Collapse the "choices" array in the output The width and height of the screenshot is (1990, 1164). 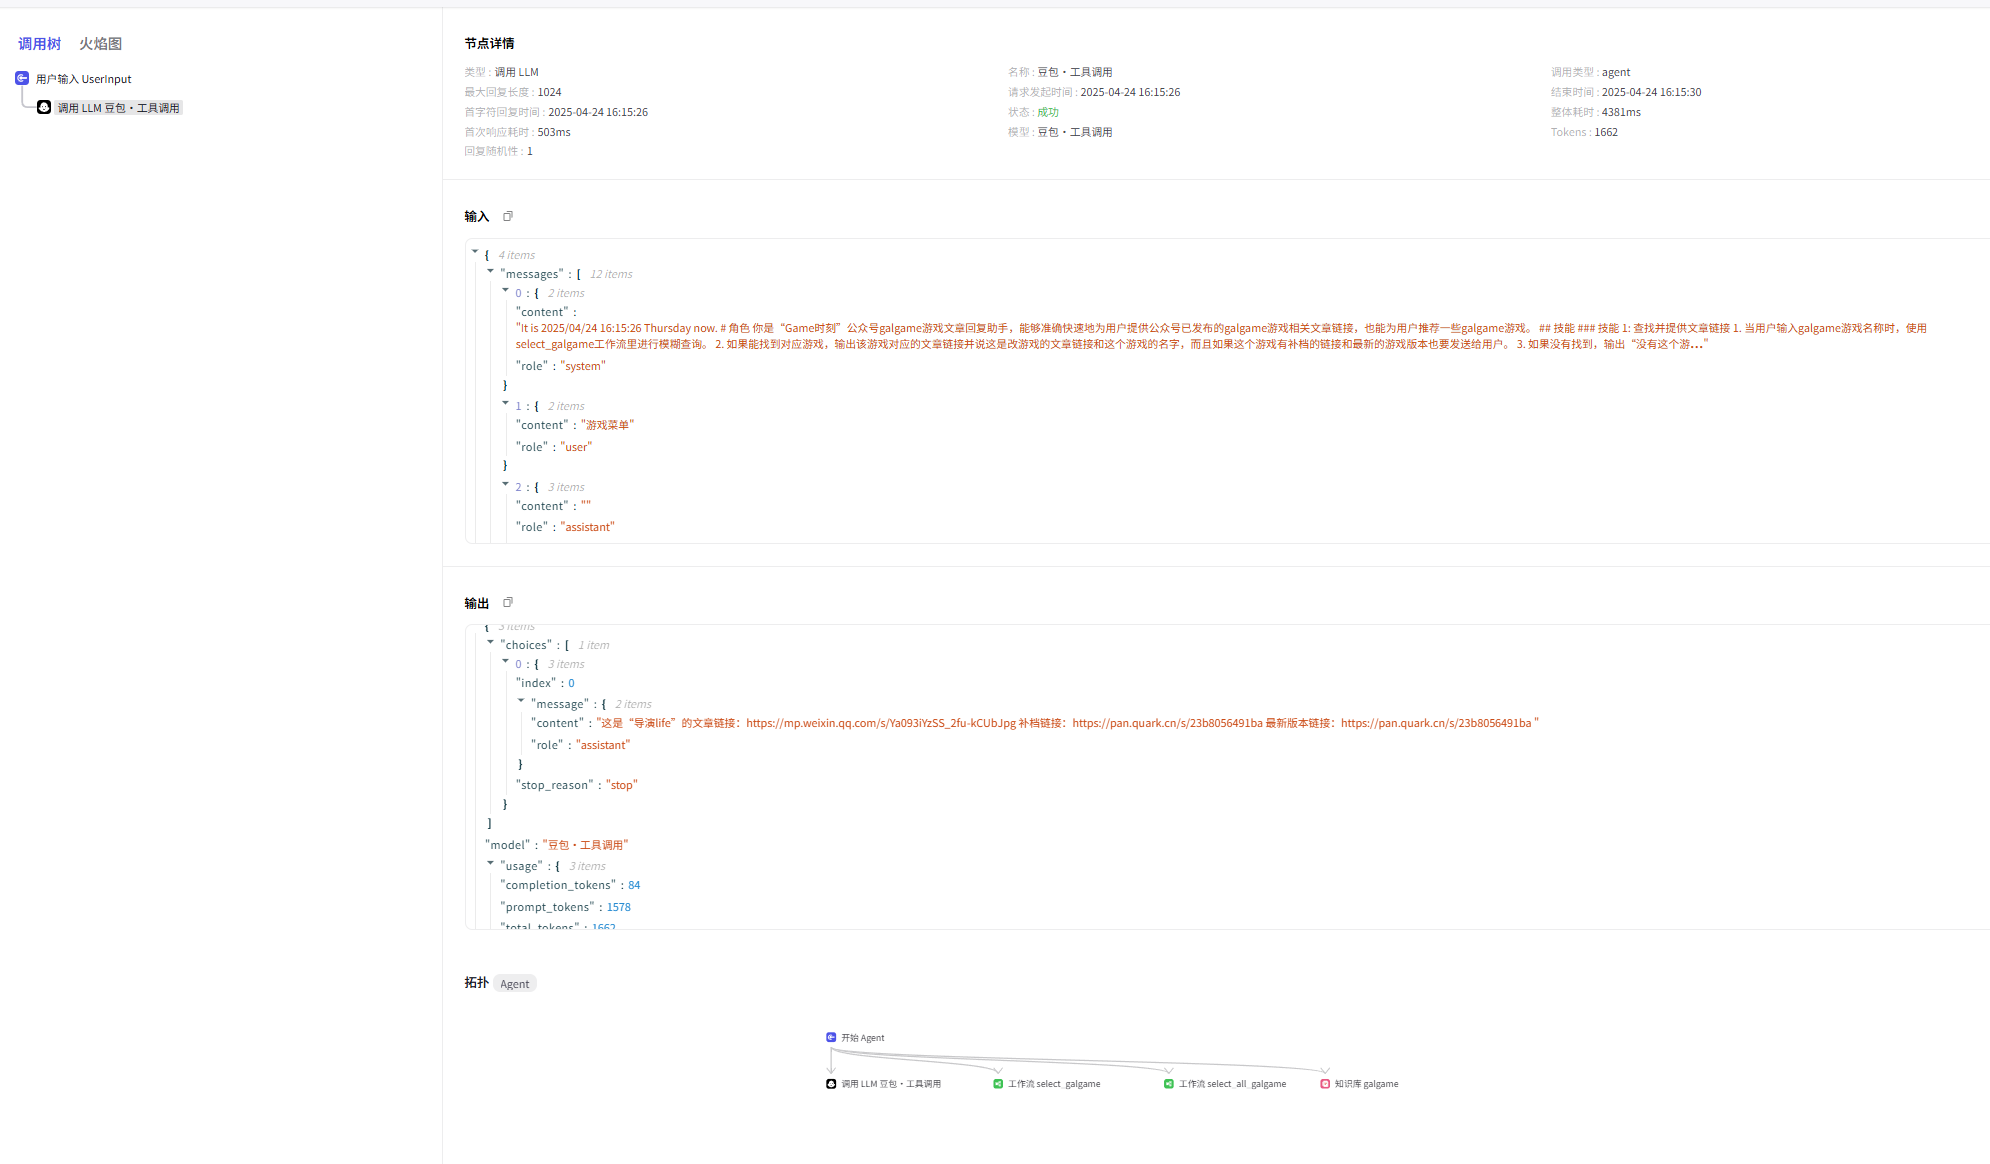[490, 642]
